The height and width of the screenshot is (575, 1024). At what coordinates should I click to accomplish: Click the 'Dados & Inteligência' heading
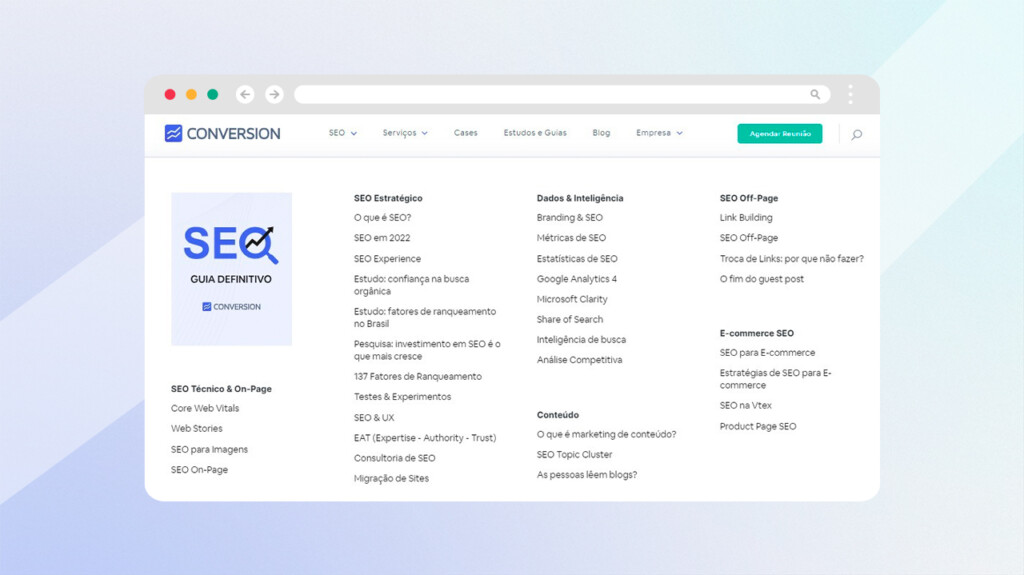point(580,198)
